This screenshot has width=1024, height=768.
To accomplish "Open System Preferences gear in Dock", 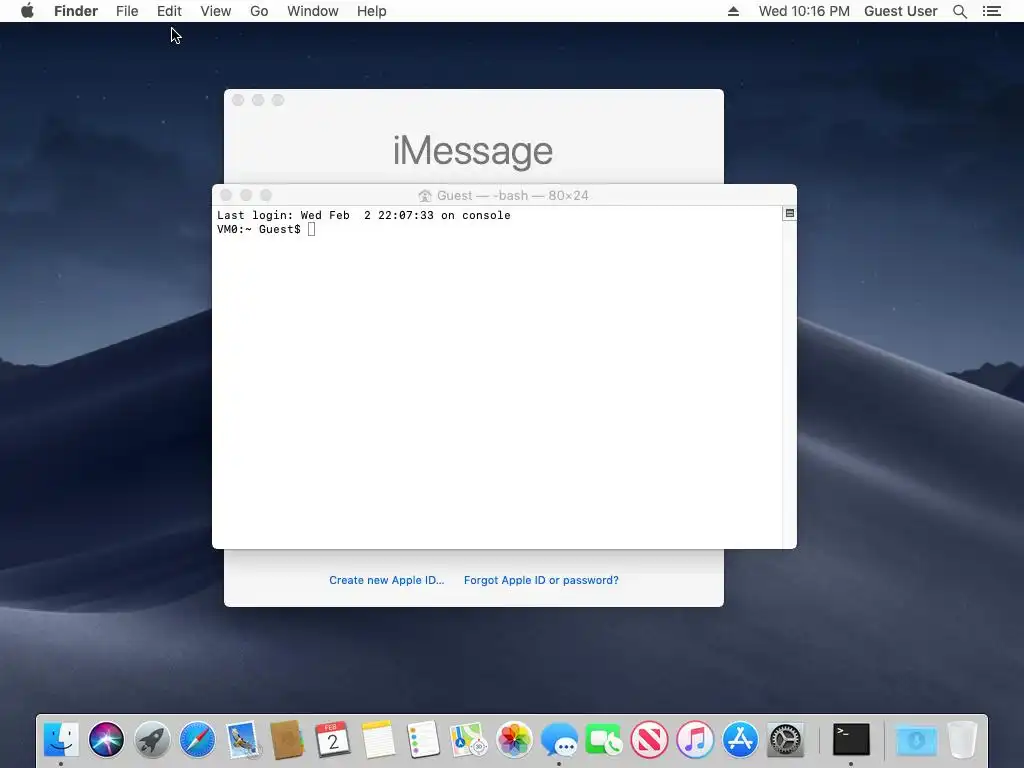I will (785, 740).
